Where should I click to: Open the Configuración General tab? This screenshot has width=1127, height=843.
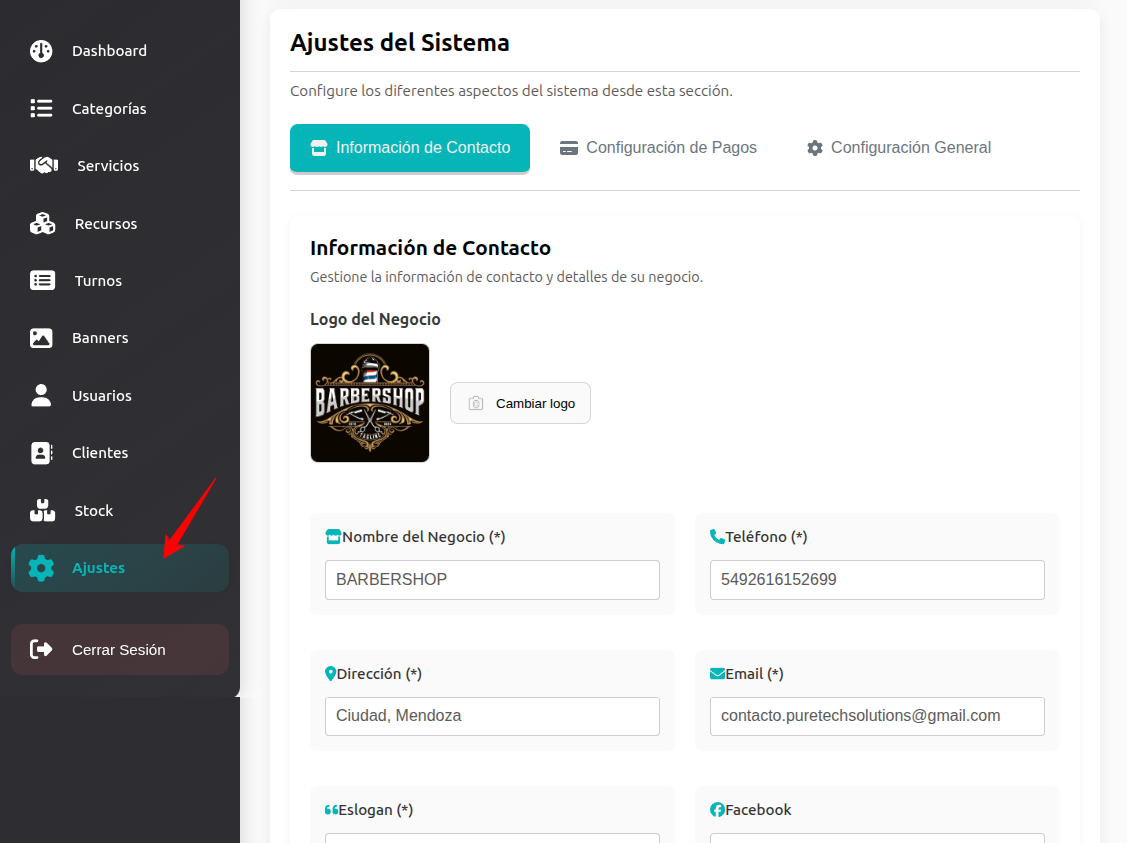(x=898, y=148)
